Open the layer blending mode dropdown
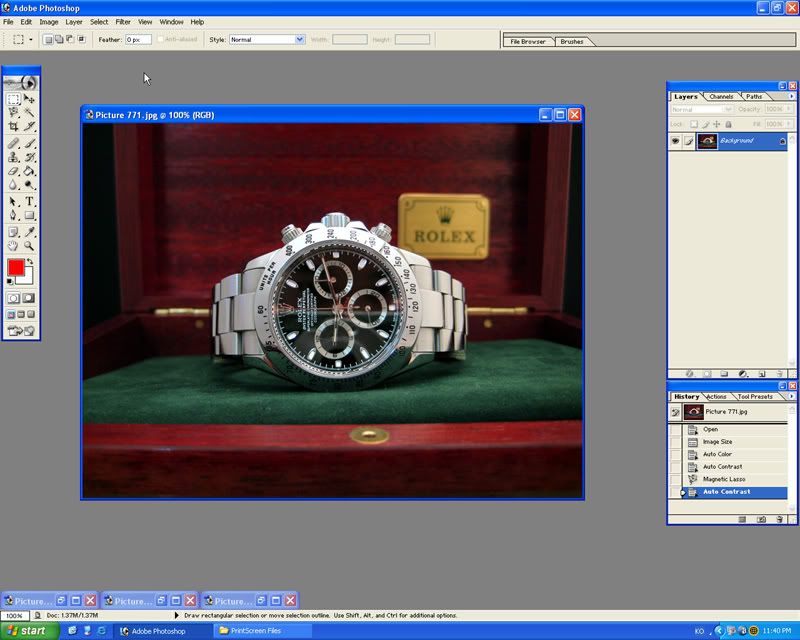Viewport: 800px width, 640px height. (x=702, y=109)
